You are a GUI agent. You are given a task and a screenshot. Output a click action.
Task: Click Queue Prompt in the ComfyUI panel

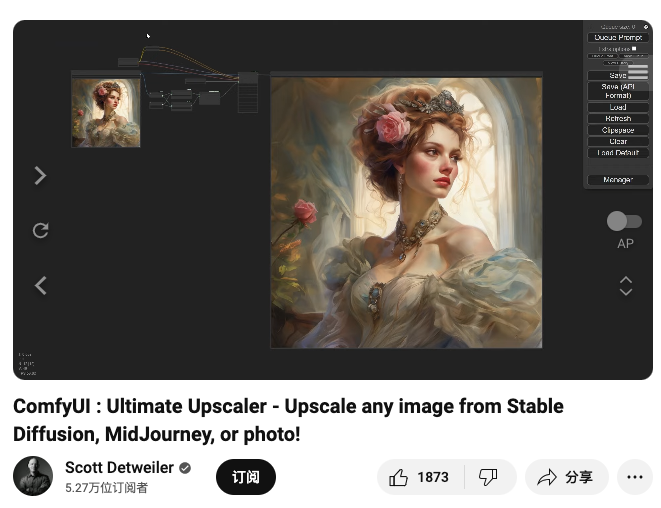coord(618,38)
